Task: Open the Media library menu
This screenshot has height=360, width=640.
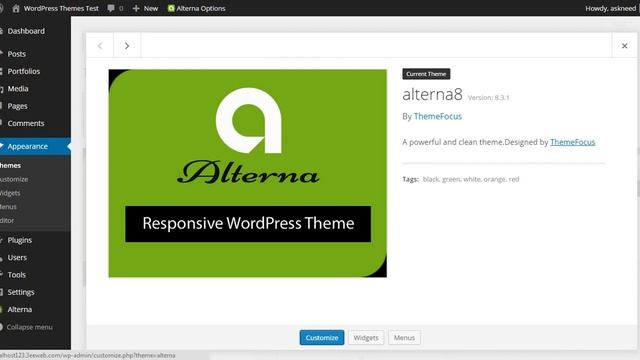Action: click(x=18, y=89)
